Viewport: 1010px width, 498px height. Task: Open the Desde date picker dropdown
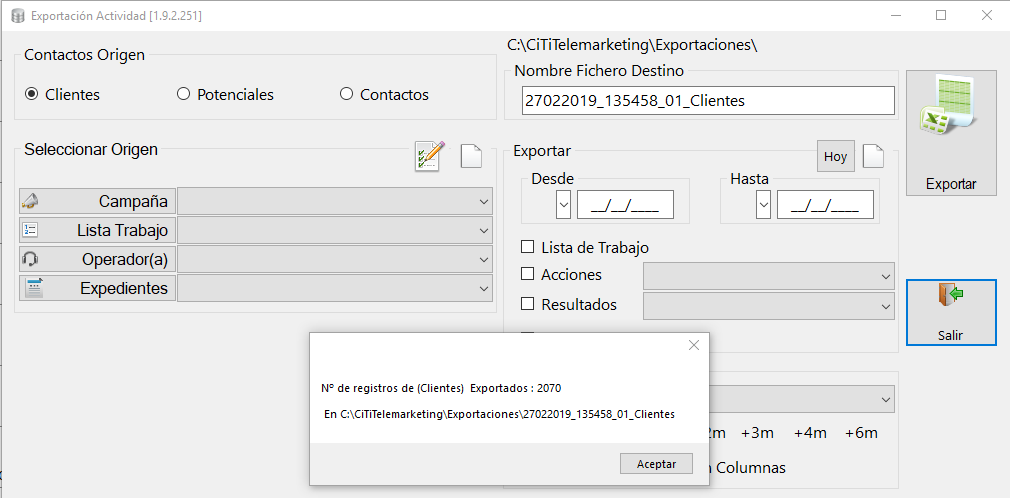(x=564, y=205)
